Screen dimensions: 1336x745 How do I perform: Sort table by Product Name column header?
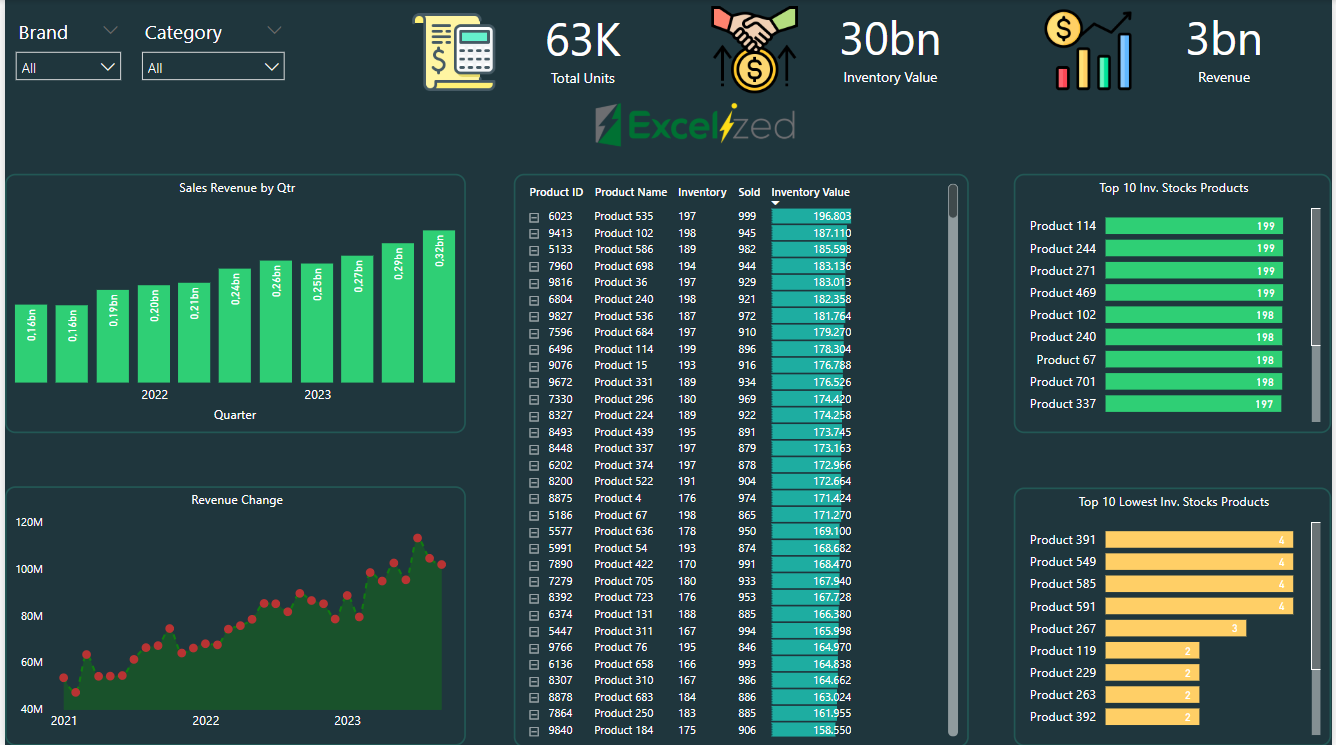click(630, 192)
